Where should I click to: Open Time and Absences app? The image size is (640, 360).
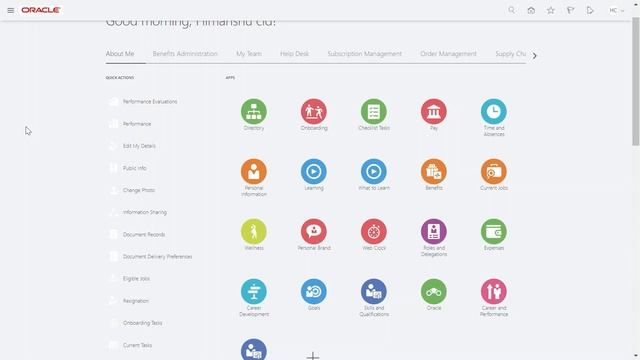[494, 111]
